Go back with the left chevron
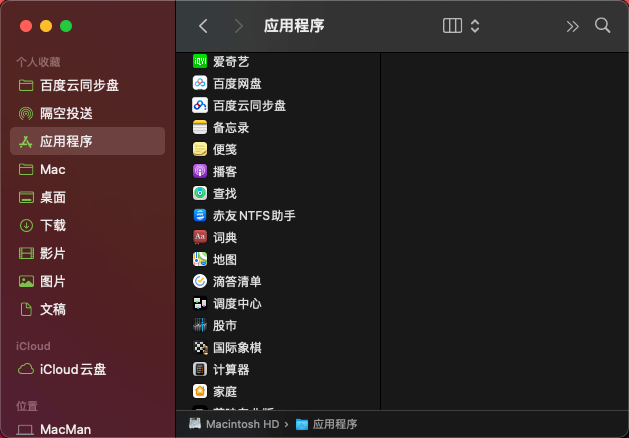 click(203, 26)
